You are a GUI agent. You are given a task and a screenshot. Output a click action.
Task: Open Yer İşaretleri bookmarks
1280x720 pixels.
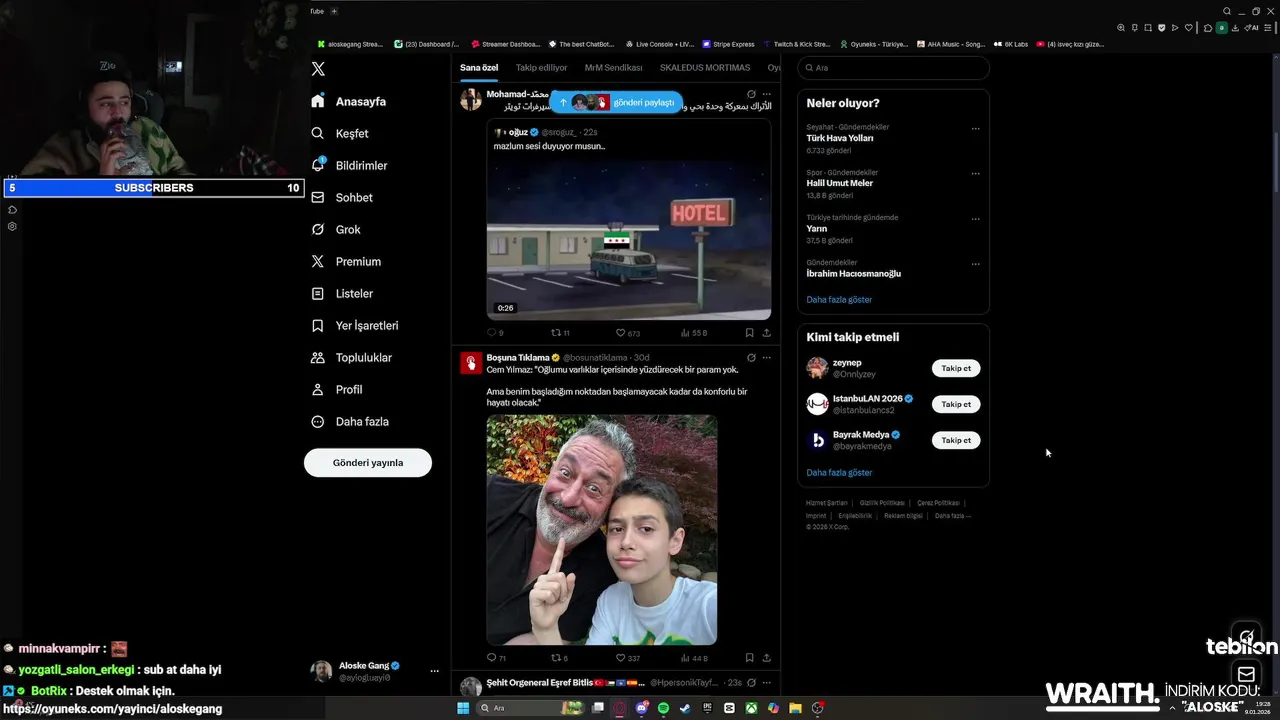(x=355, y=325)
